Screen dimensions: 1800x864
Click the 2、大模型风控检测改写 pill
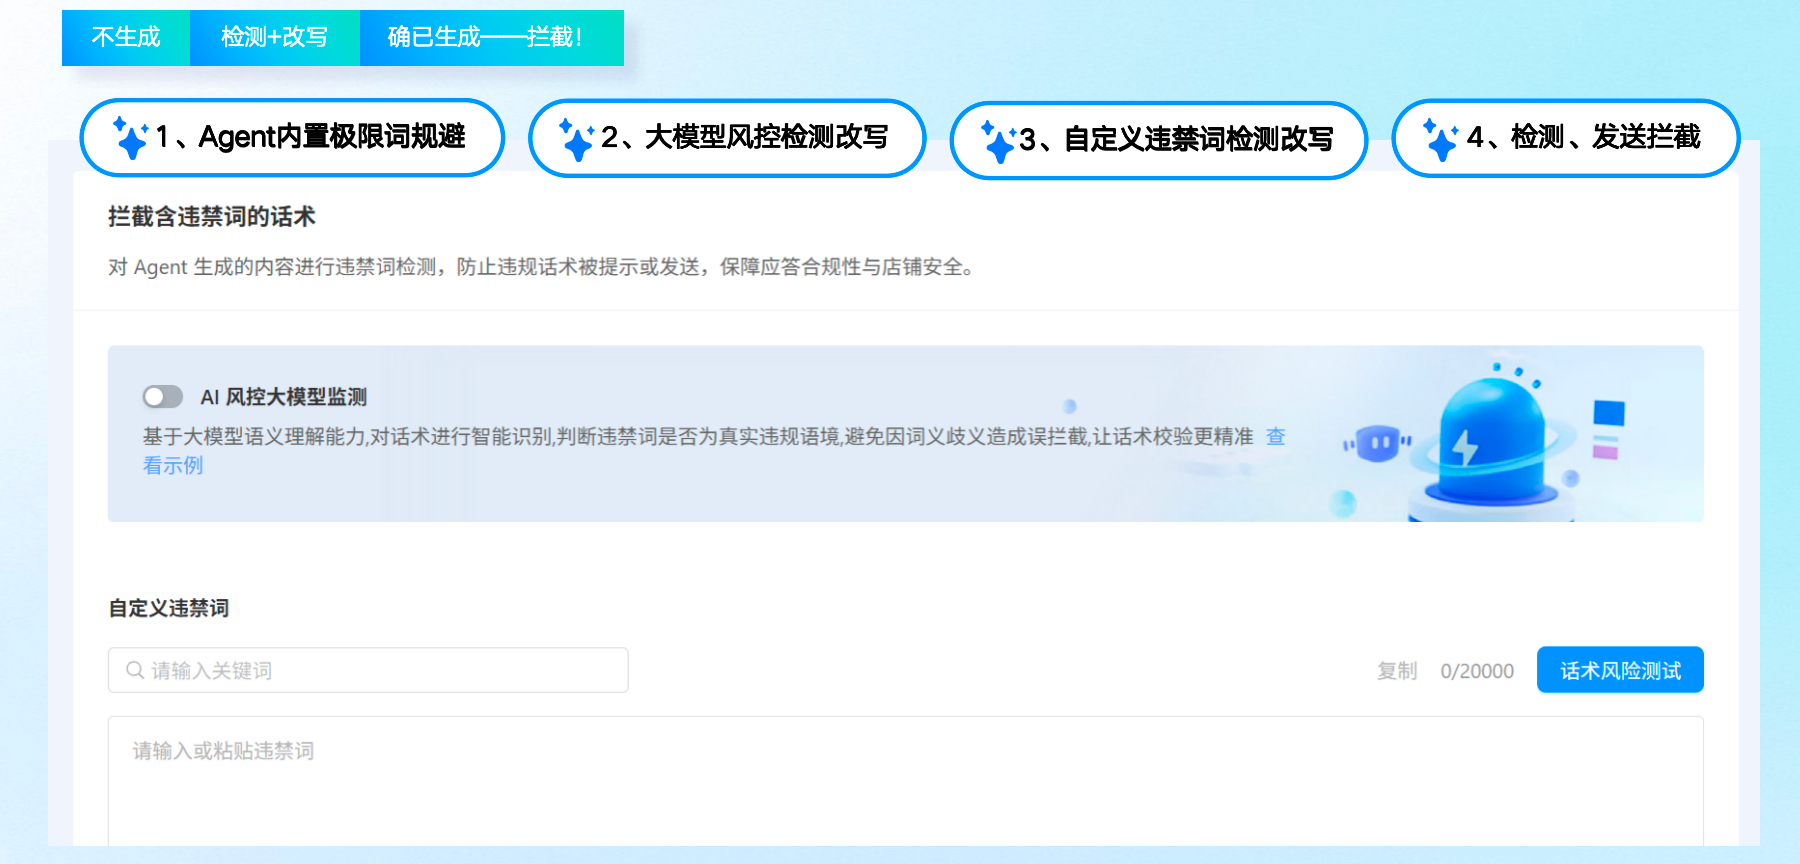pyautogui.click(x=727, y=138)
